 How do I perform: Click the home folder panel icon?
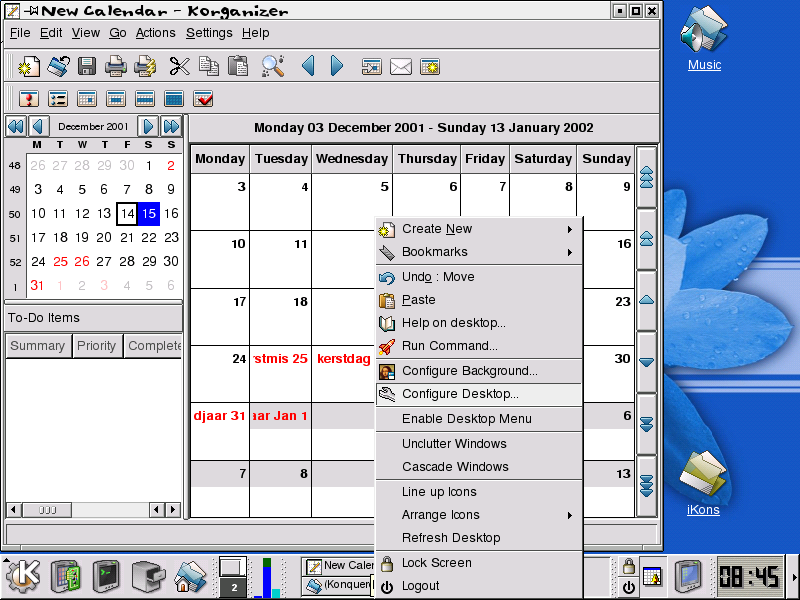click(x=190, y=577)
